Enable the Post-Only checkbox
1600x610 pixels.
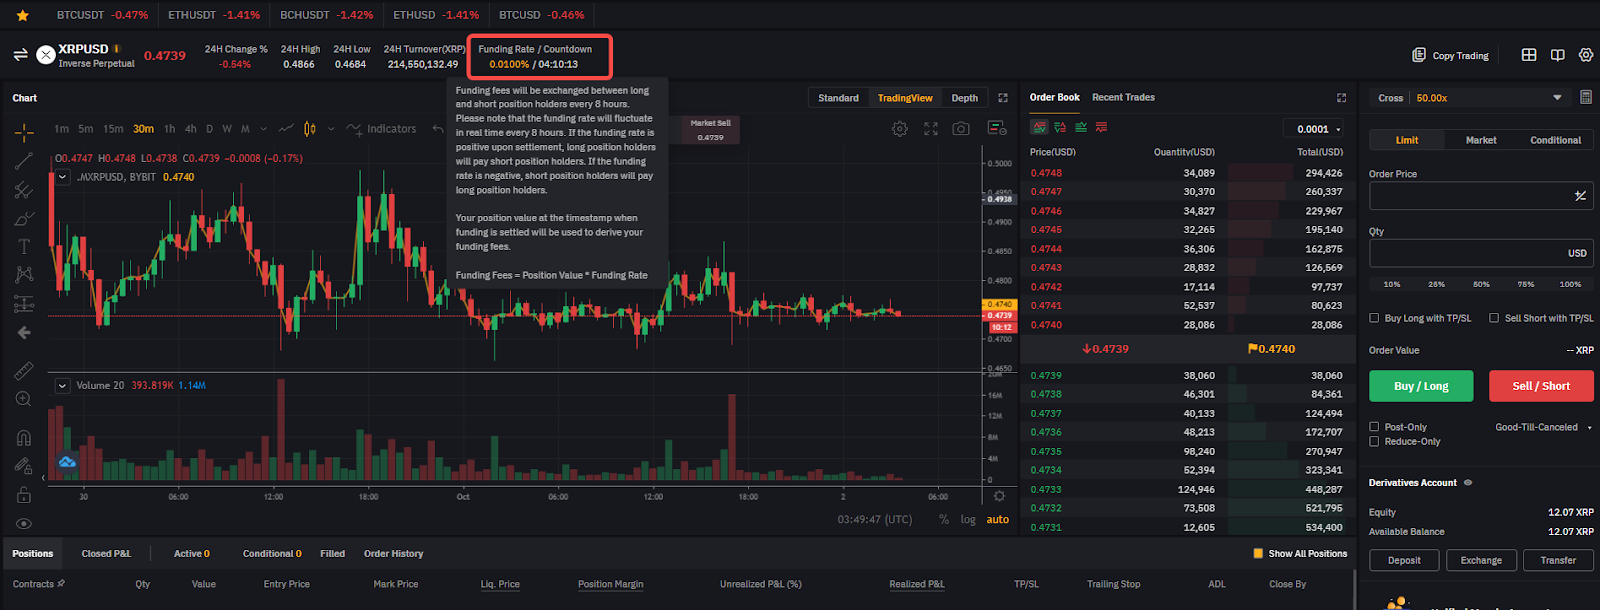1374,427
